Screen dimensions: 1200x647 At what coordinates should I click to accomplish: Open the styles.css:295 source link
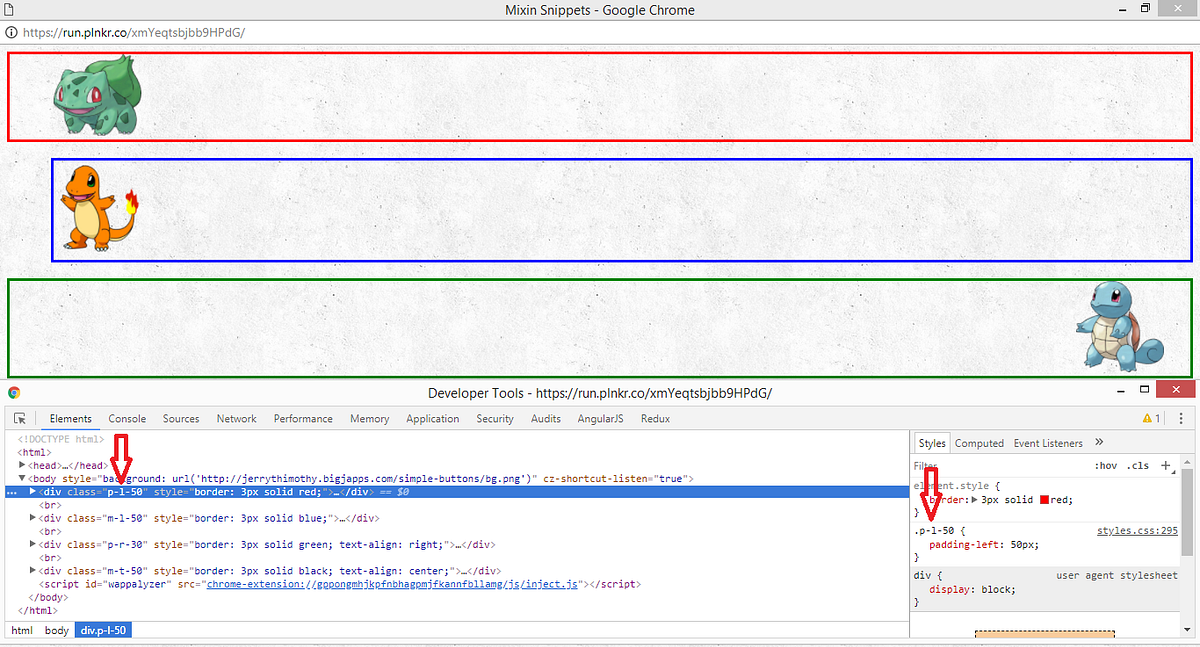coord(1137,531)
